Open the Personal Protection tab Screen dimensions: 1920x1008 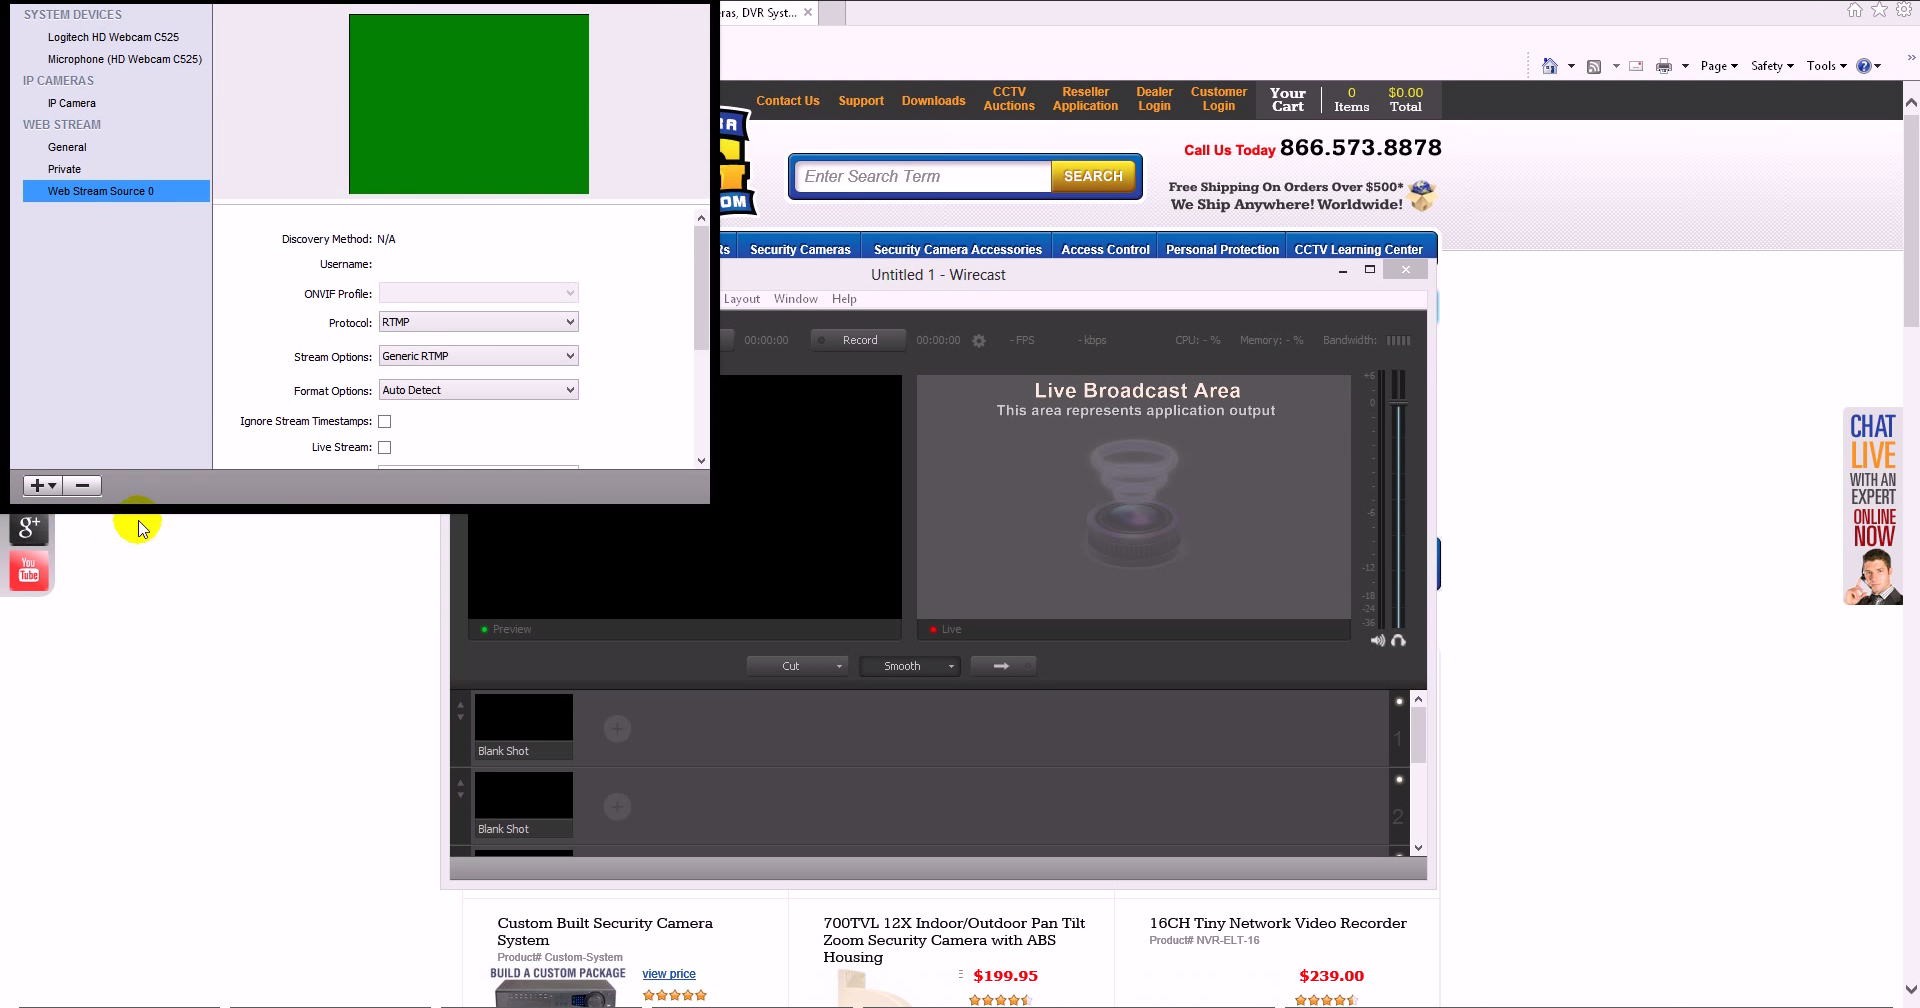[1222, 249]
